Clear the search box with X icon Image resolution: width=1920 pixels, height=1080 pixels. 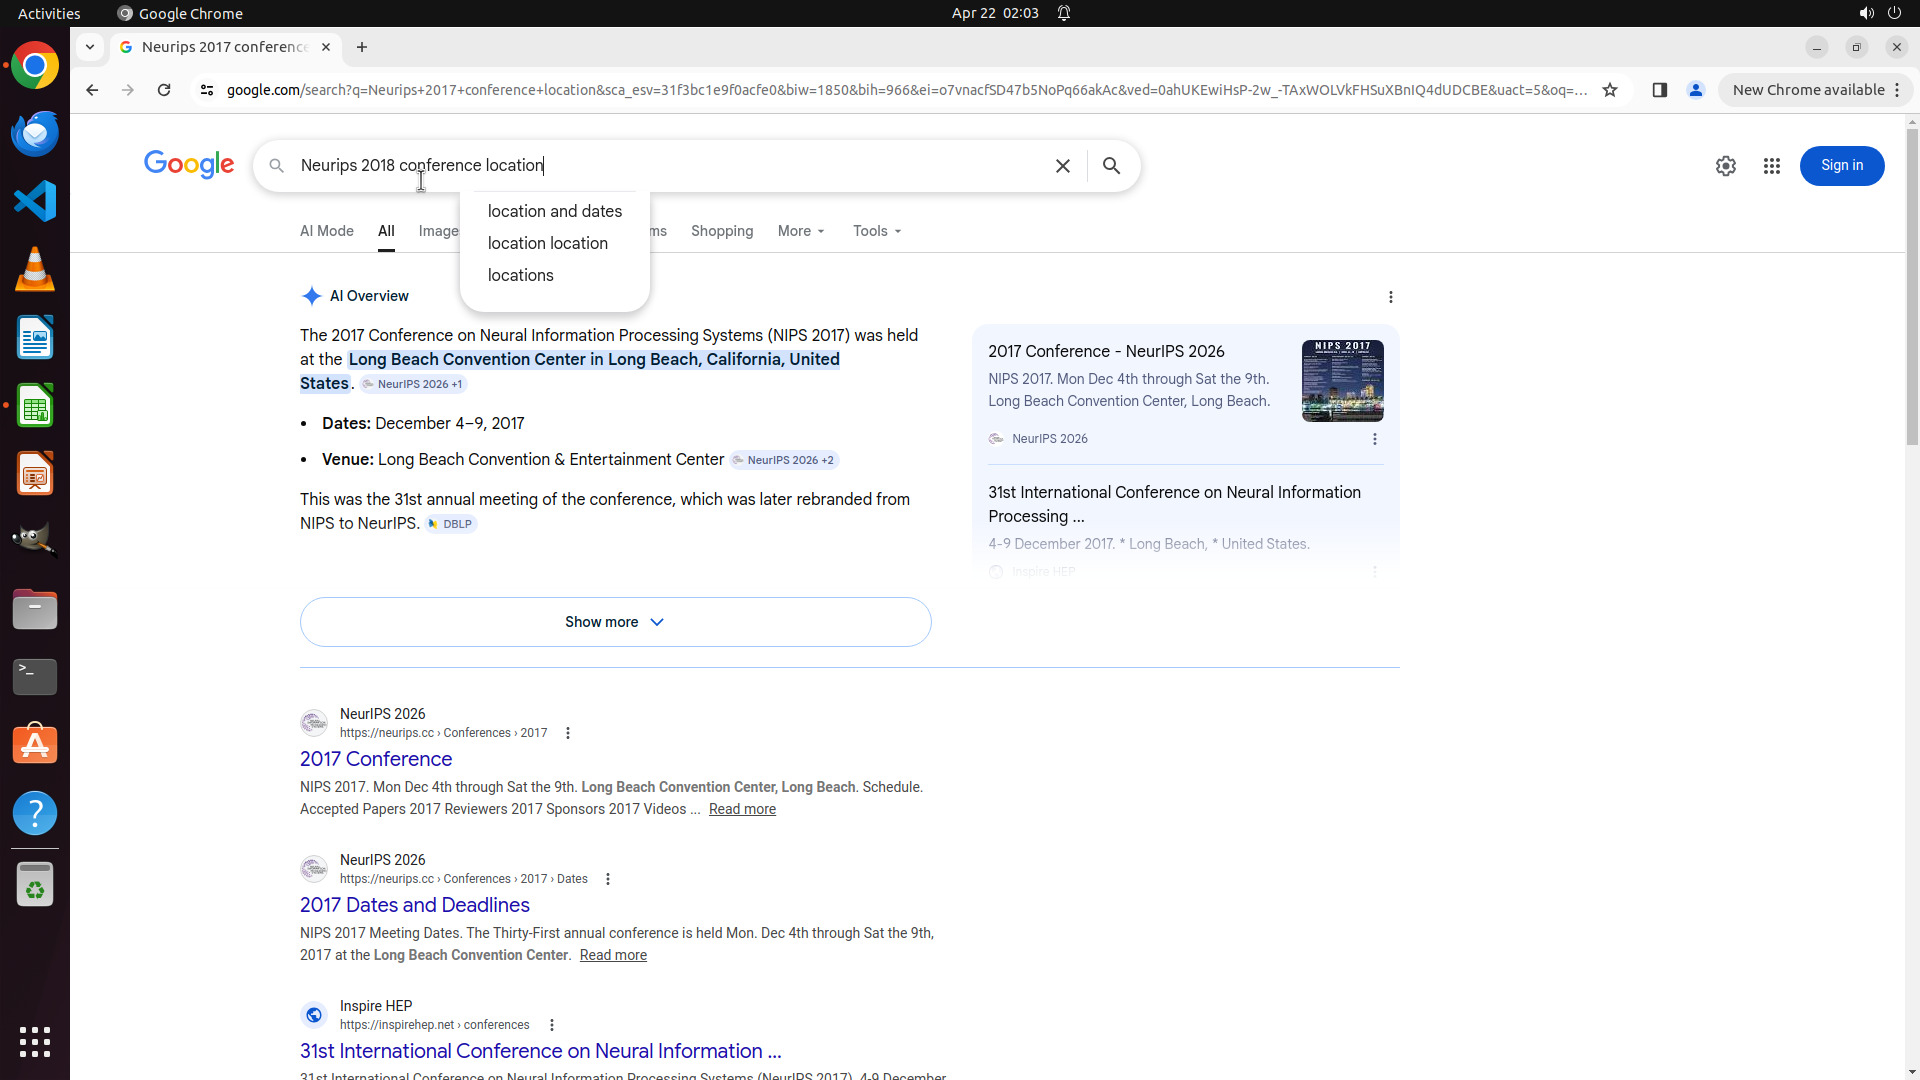(1063, 166)
